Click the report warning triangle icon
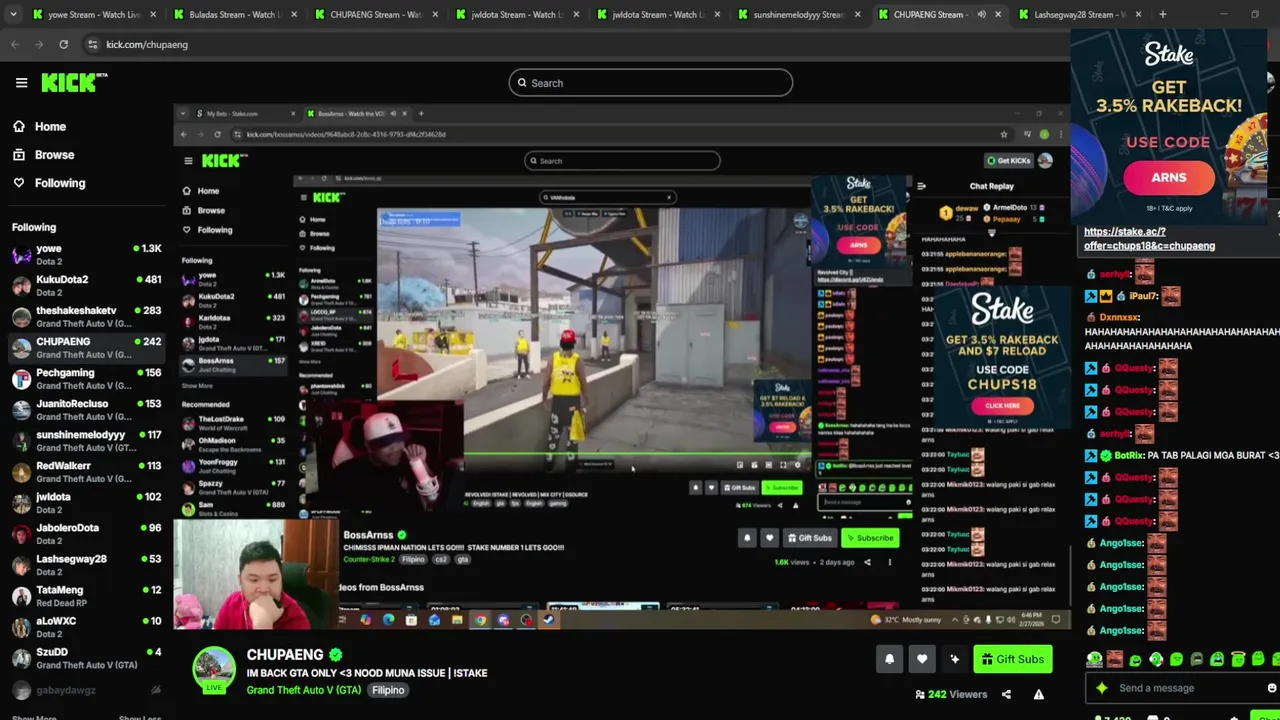Viewport: 1280px width, 720px height. 1038,694
